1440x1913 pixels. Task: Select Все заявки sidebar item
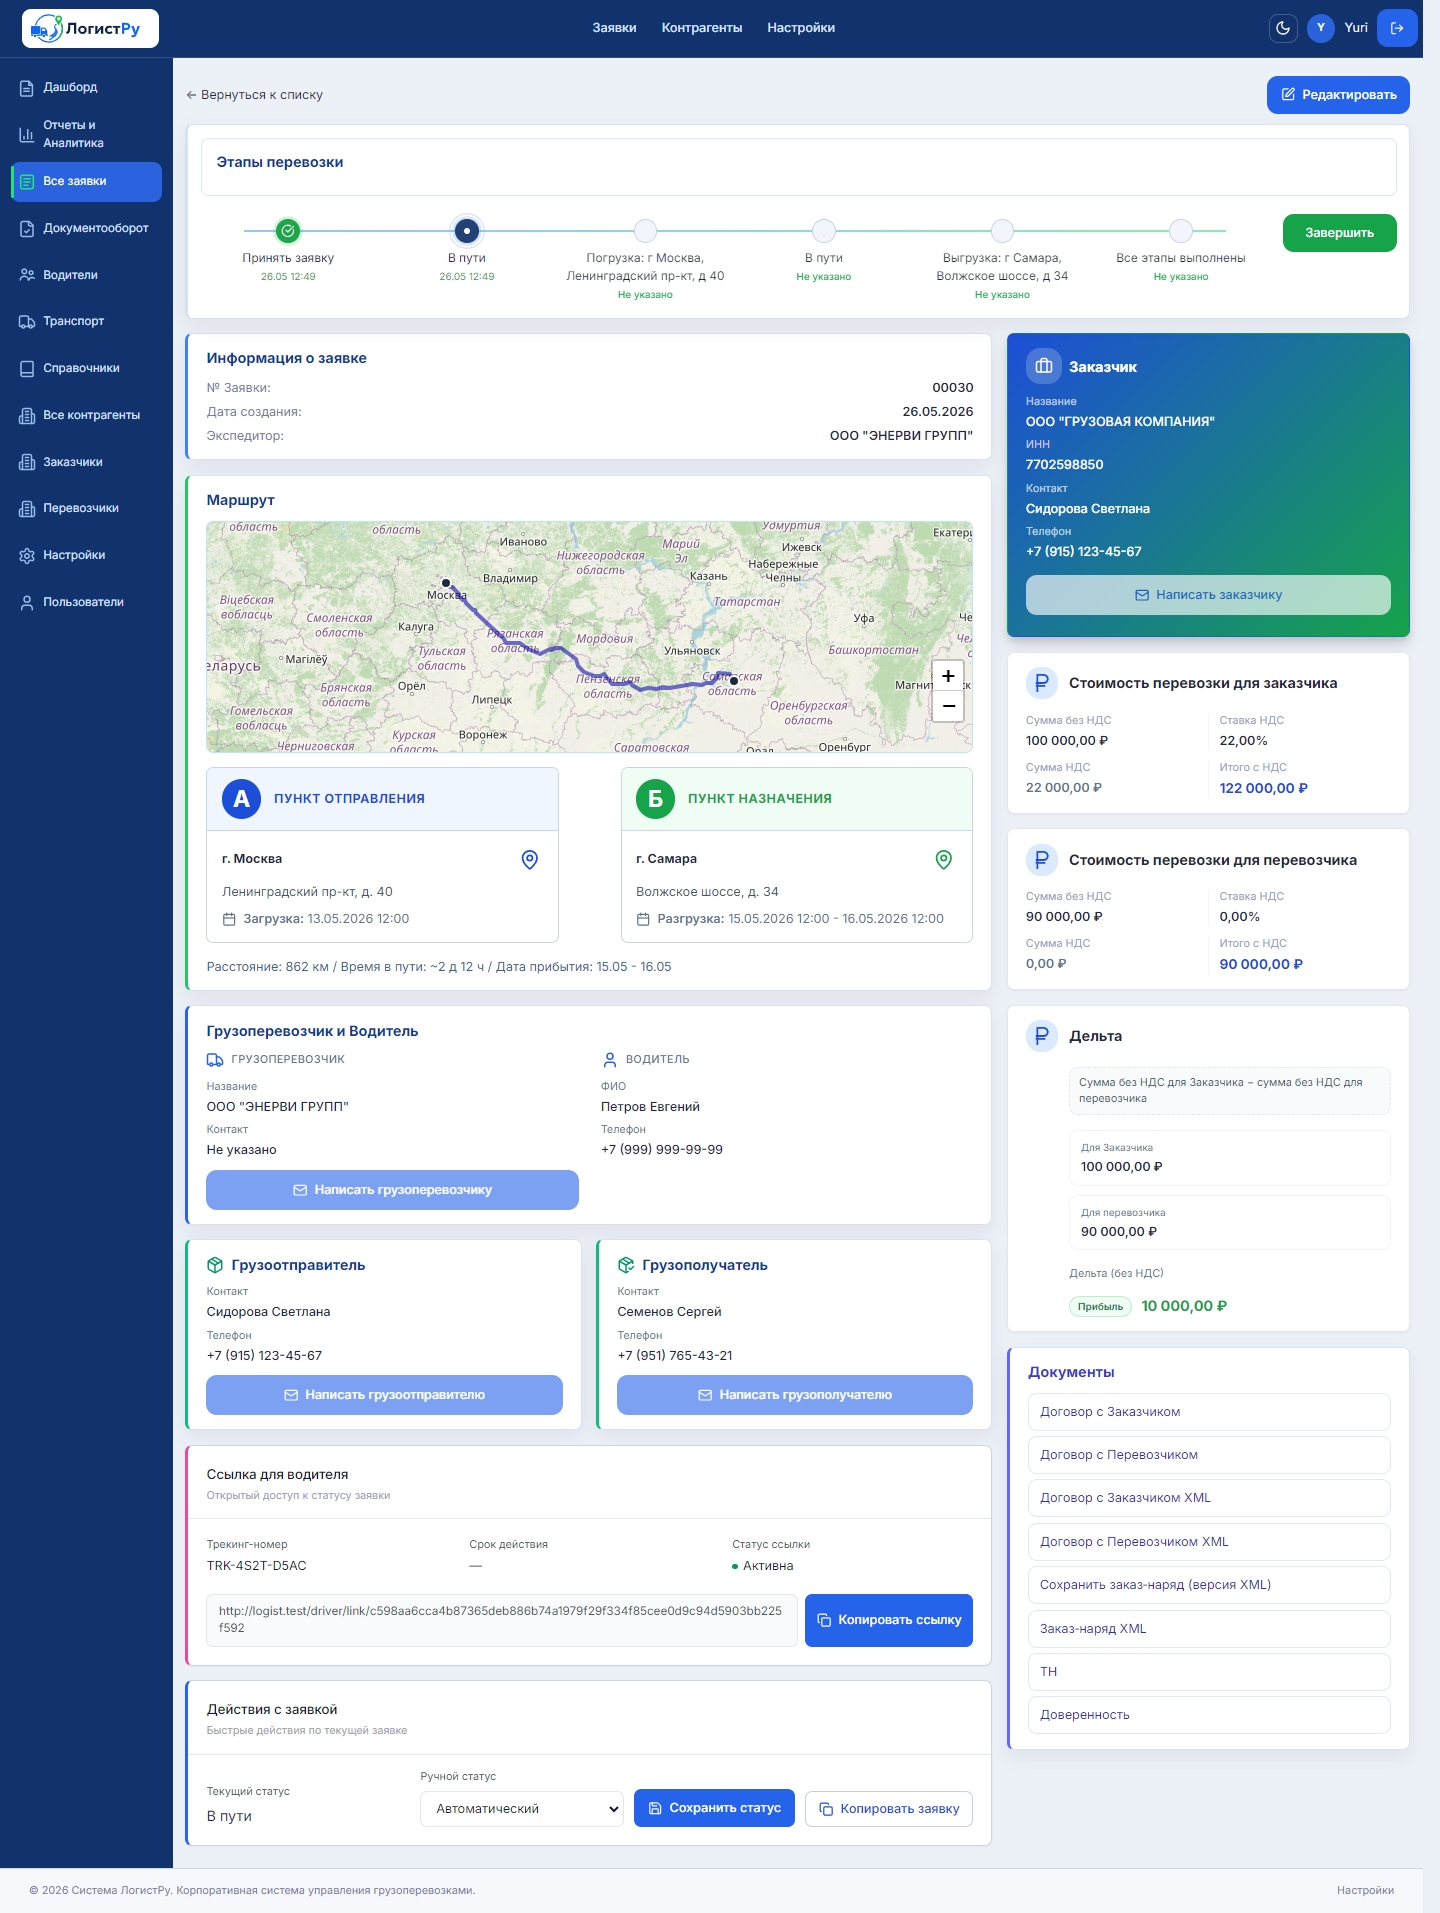coord(86,182)
